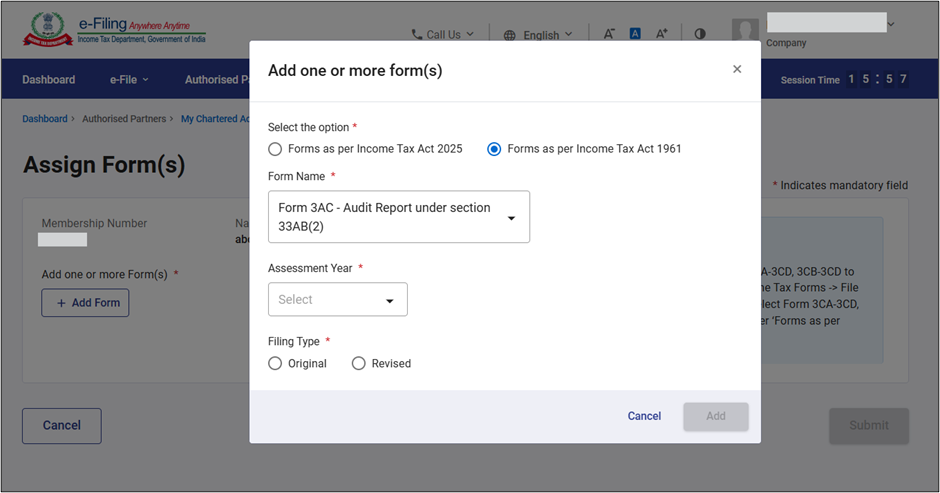Select Forms as per Income Tax Act 1961

pyautogui.click(x=494, y=149)
